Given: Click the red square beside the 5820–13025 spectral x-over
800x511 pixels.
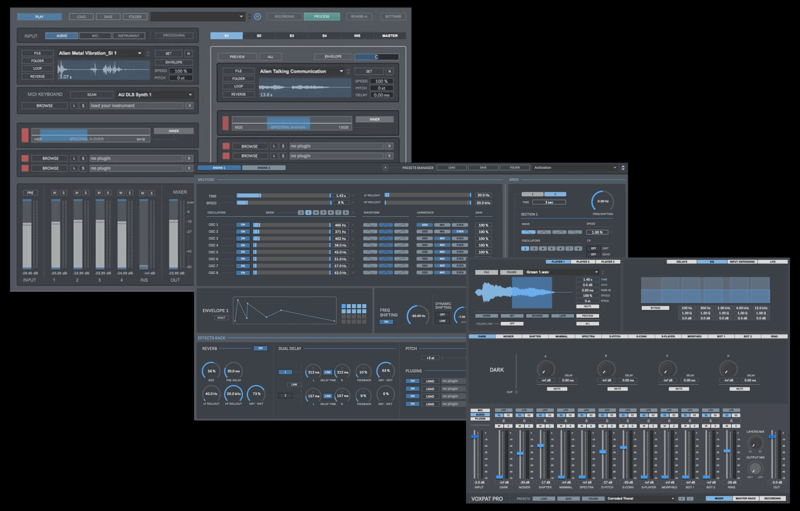Looking at the screenshot, I should (x=226, y=123).
